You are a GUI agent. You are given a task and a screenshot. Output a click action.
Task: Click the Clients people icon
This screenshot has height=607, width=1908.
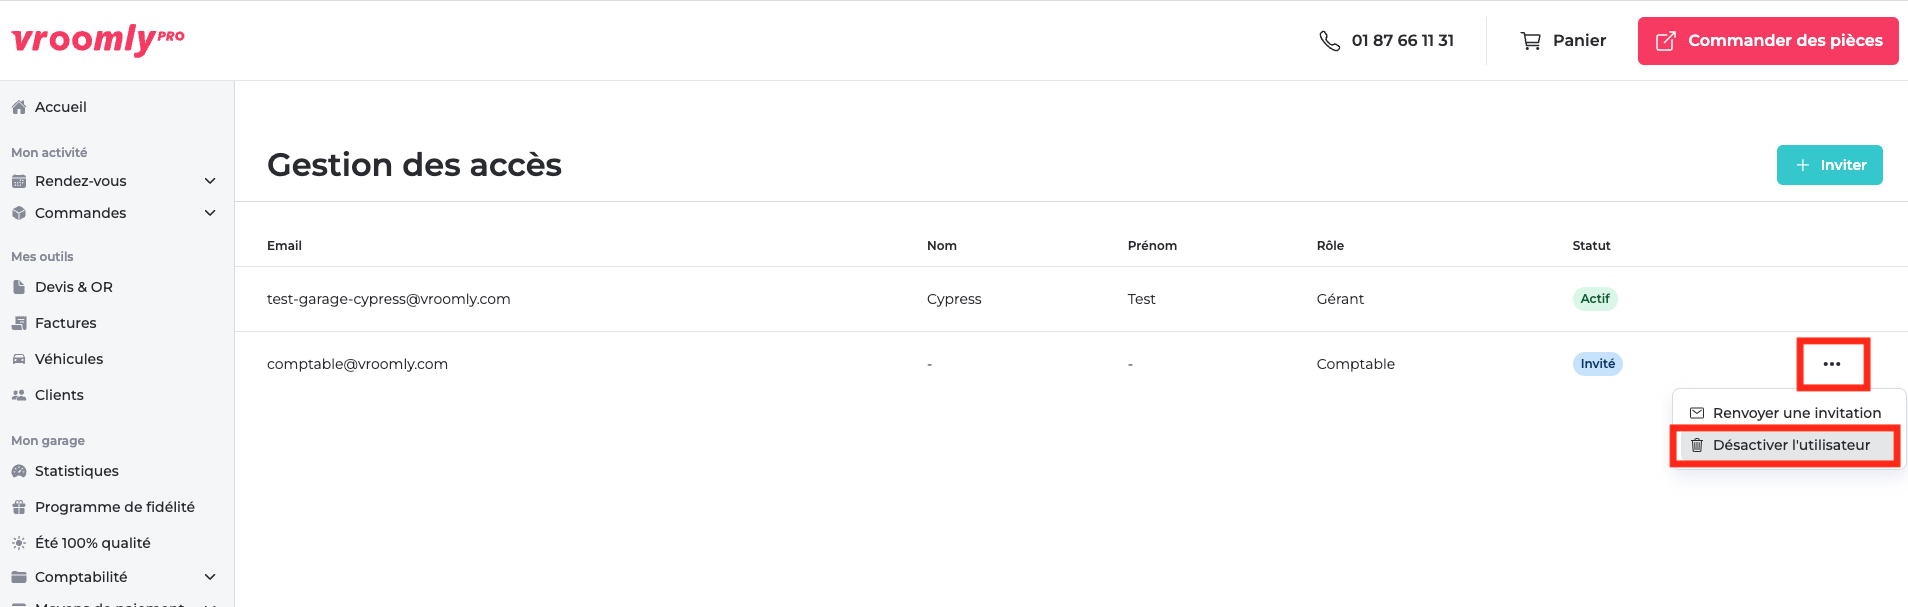tap(18, 395)
